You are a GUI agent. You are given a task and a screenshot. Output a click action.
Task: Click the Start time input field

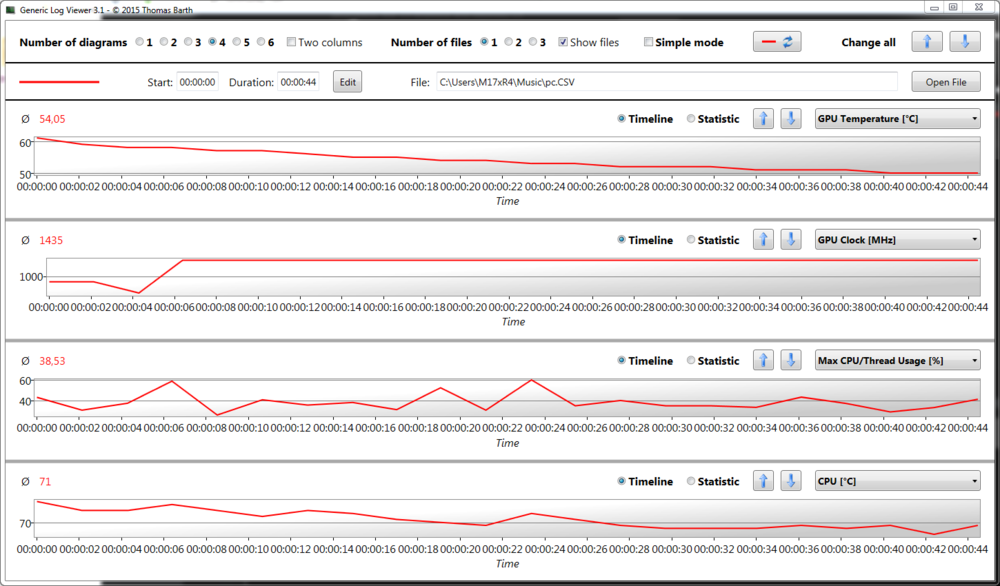pos(197,82)
